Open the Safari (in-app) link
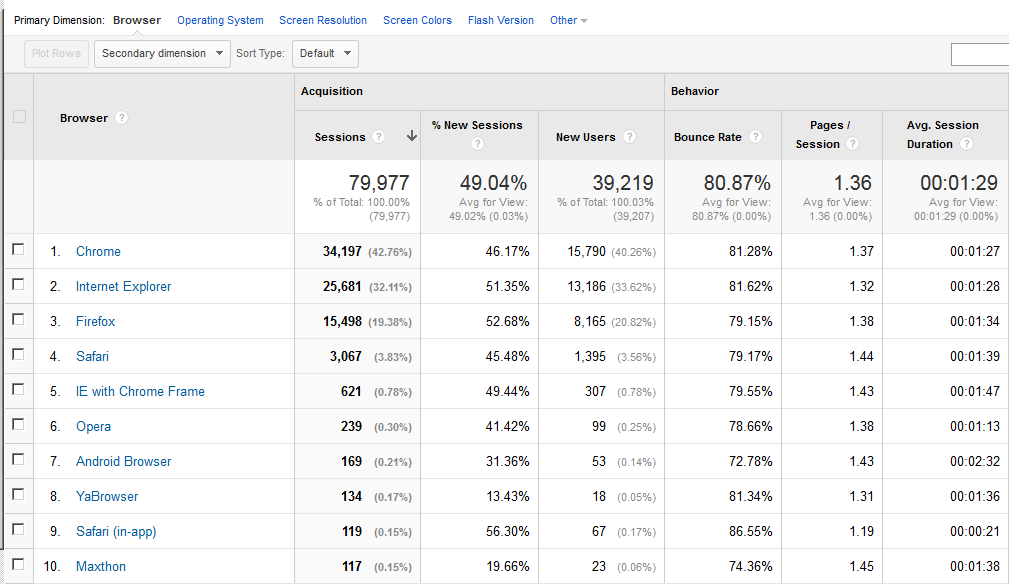 [x=116, y=531]
